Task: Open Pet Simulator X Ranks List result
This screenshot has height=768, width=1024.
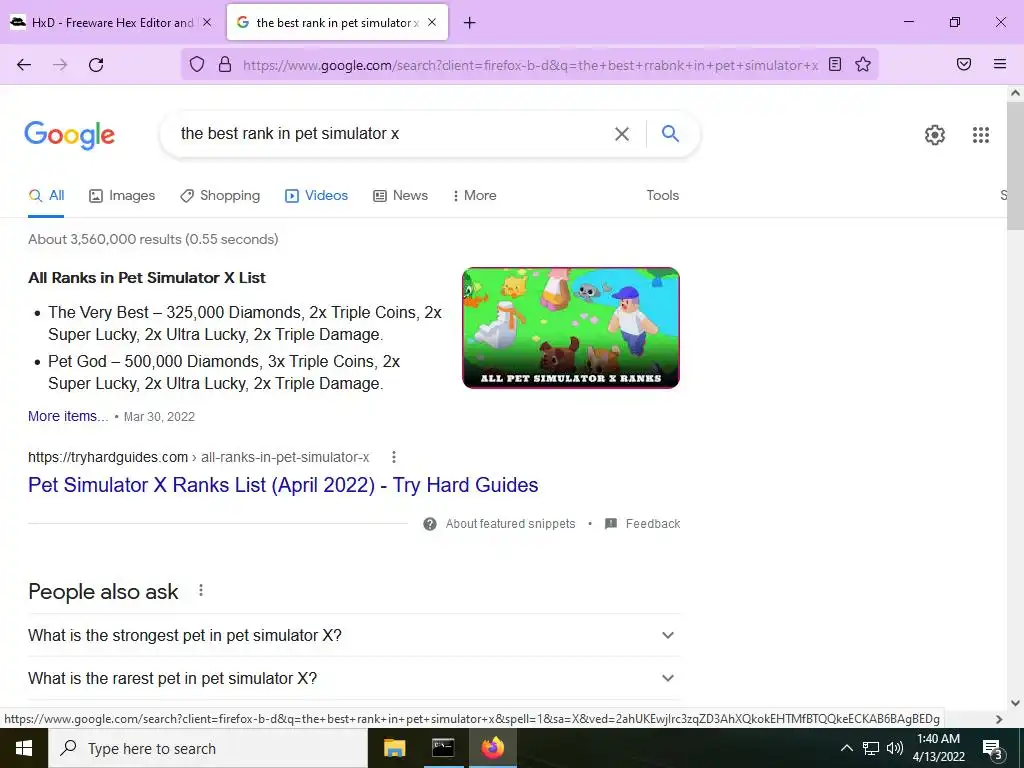Action: (x=283, y=485)
